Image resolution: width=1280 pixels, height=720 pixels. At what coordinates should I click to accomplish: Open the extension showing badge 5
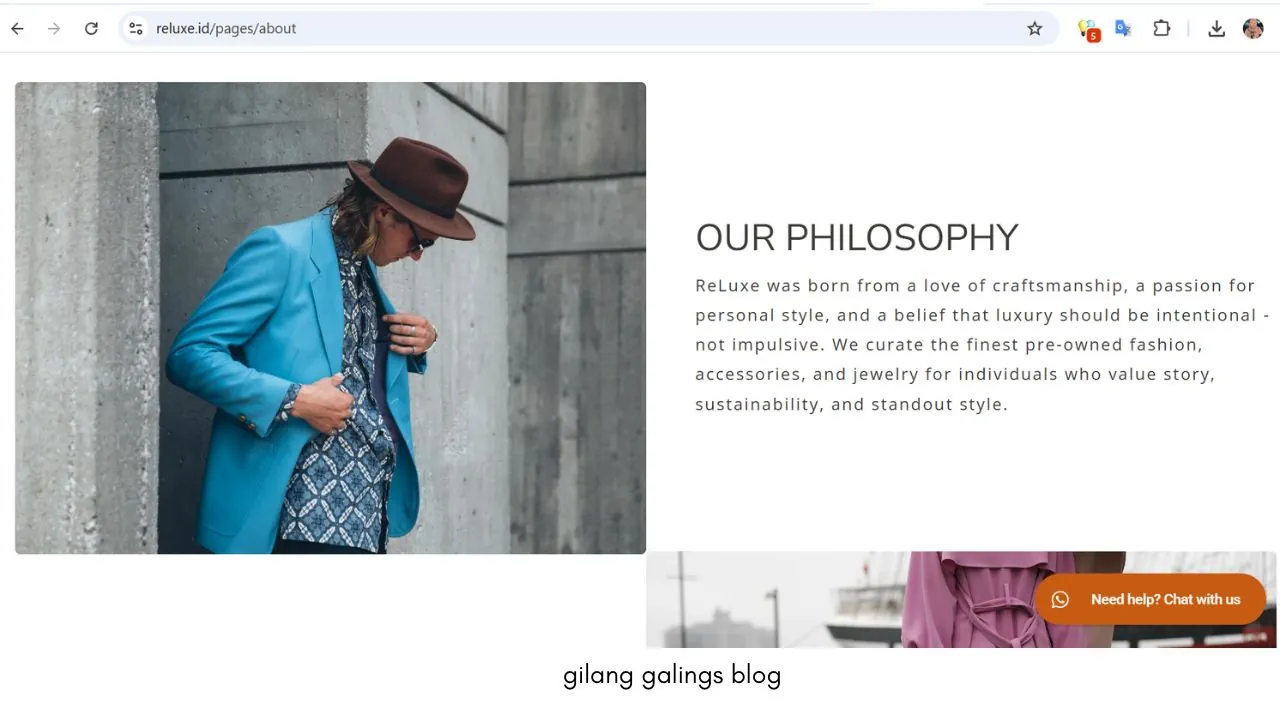pyautogui.click(x=1087, y=29)
